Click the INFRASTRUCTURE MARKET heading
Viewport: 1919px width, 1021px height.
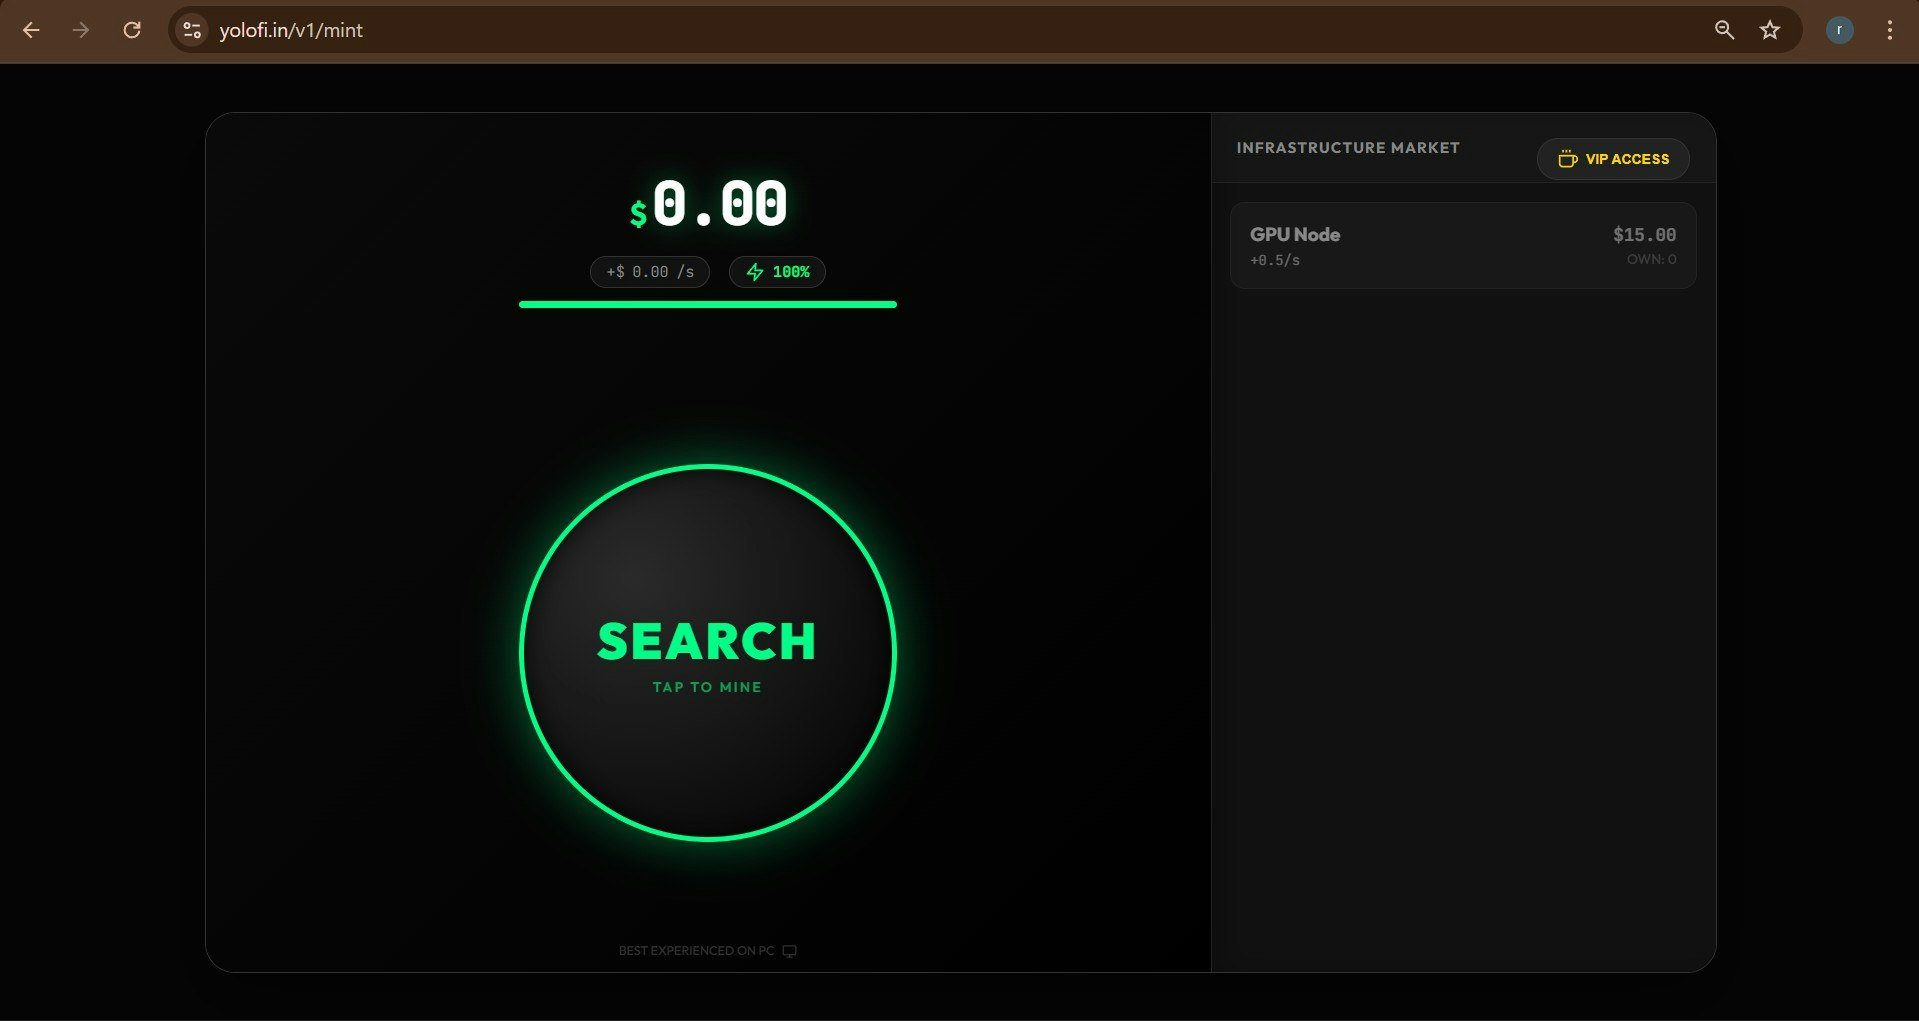[1348, 148]
